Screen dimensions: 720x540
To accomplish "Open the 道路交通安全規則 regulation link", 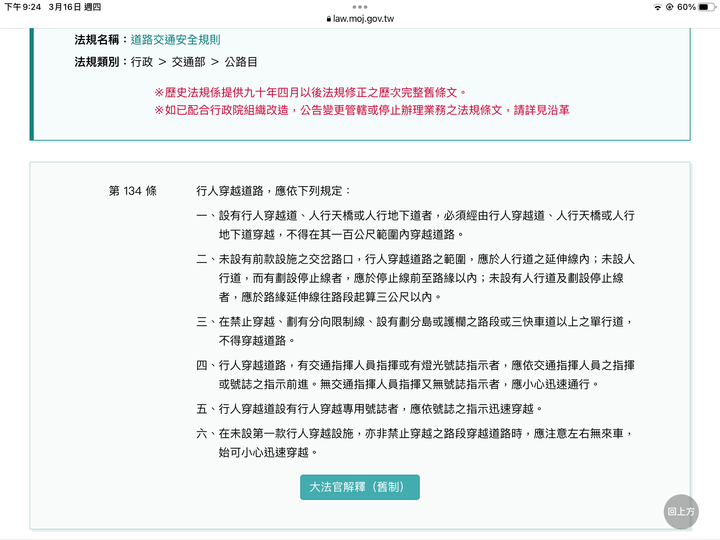I will click(175, 40).
